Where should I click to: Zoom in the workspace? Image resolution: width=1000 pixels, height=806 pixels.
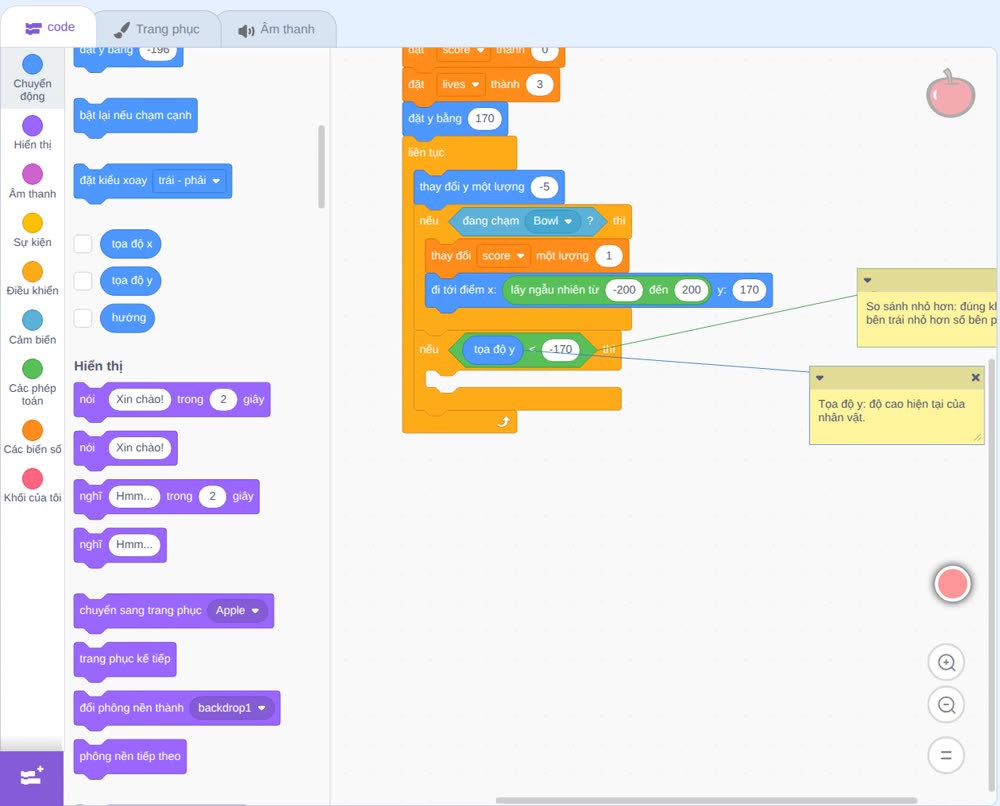point(946,663)
